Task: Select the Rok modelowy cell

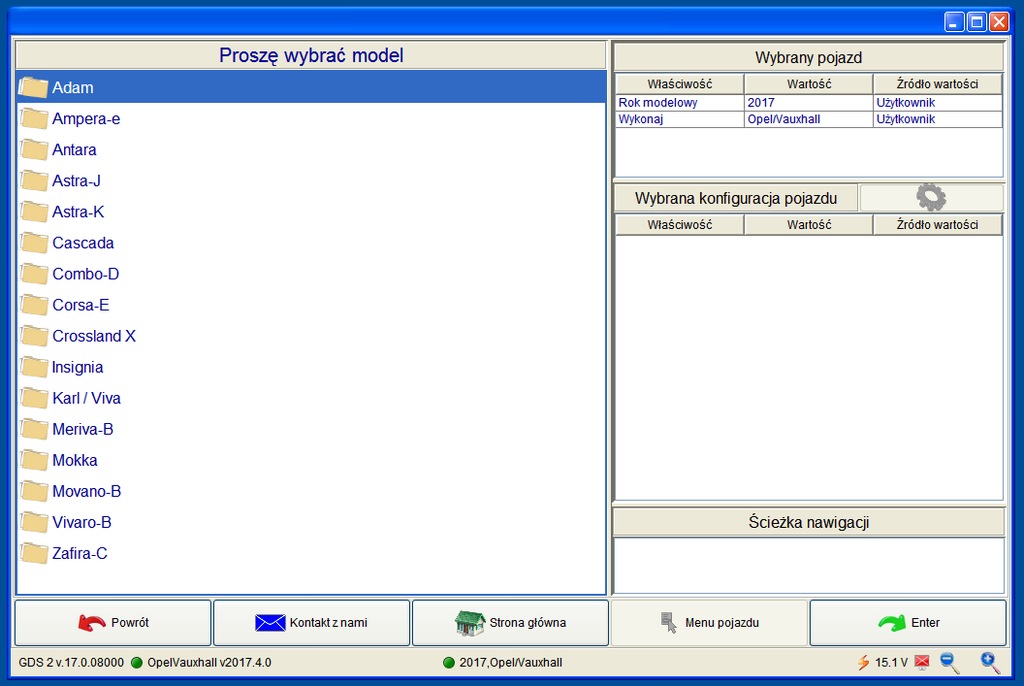Action: pyautogui.click(x=680, y=103)
